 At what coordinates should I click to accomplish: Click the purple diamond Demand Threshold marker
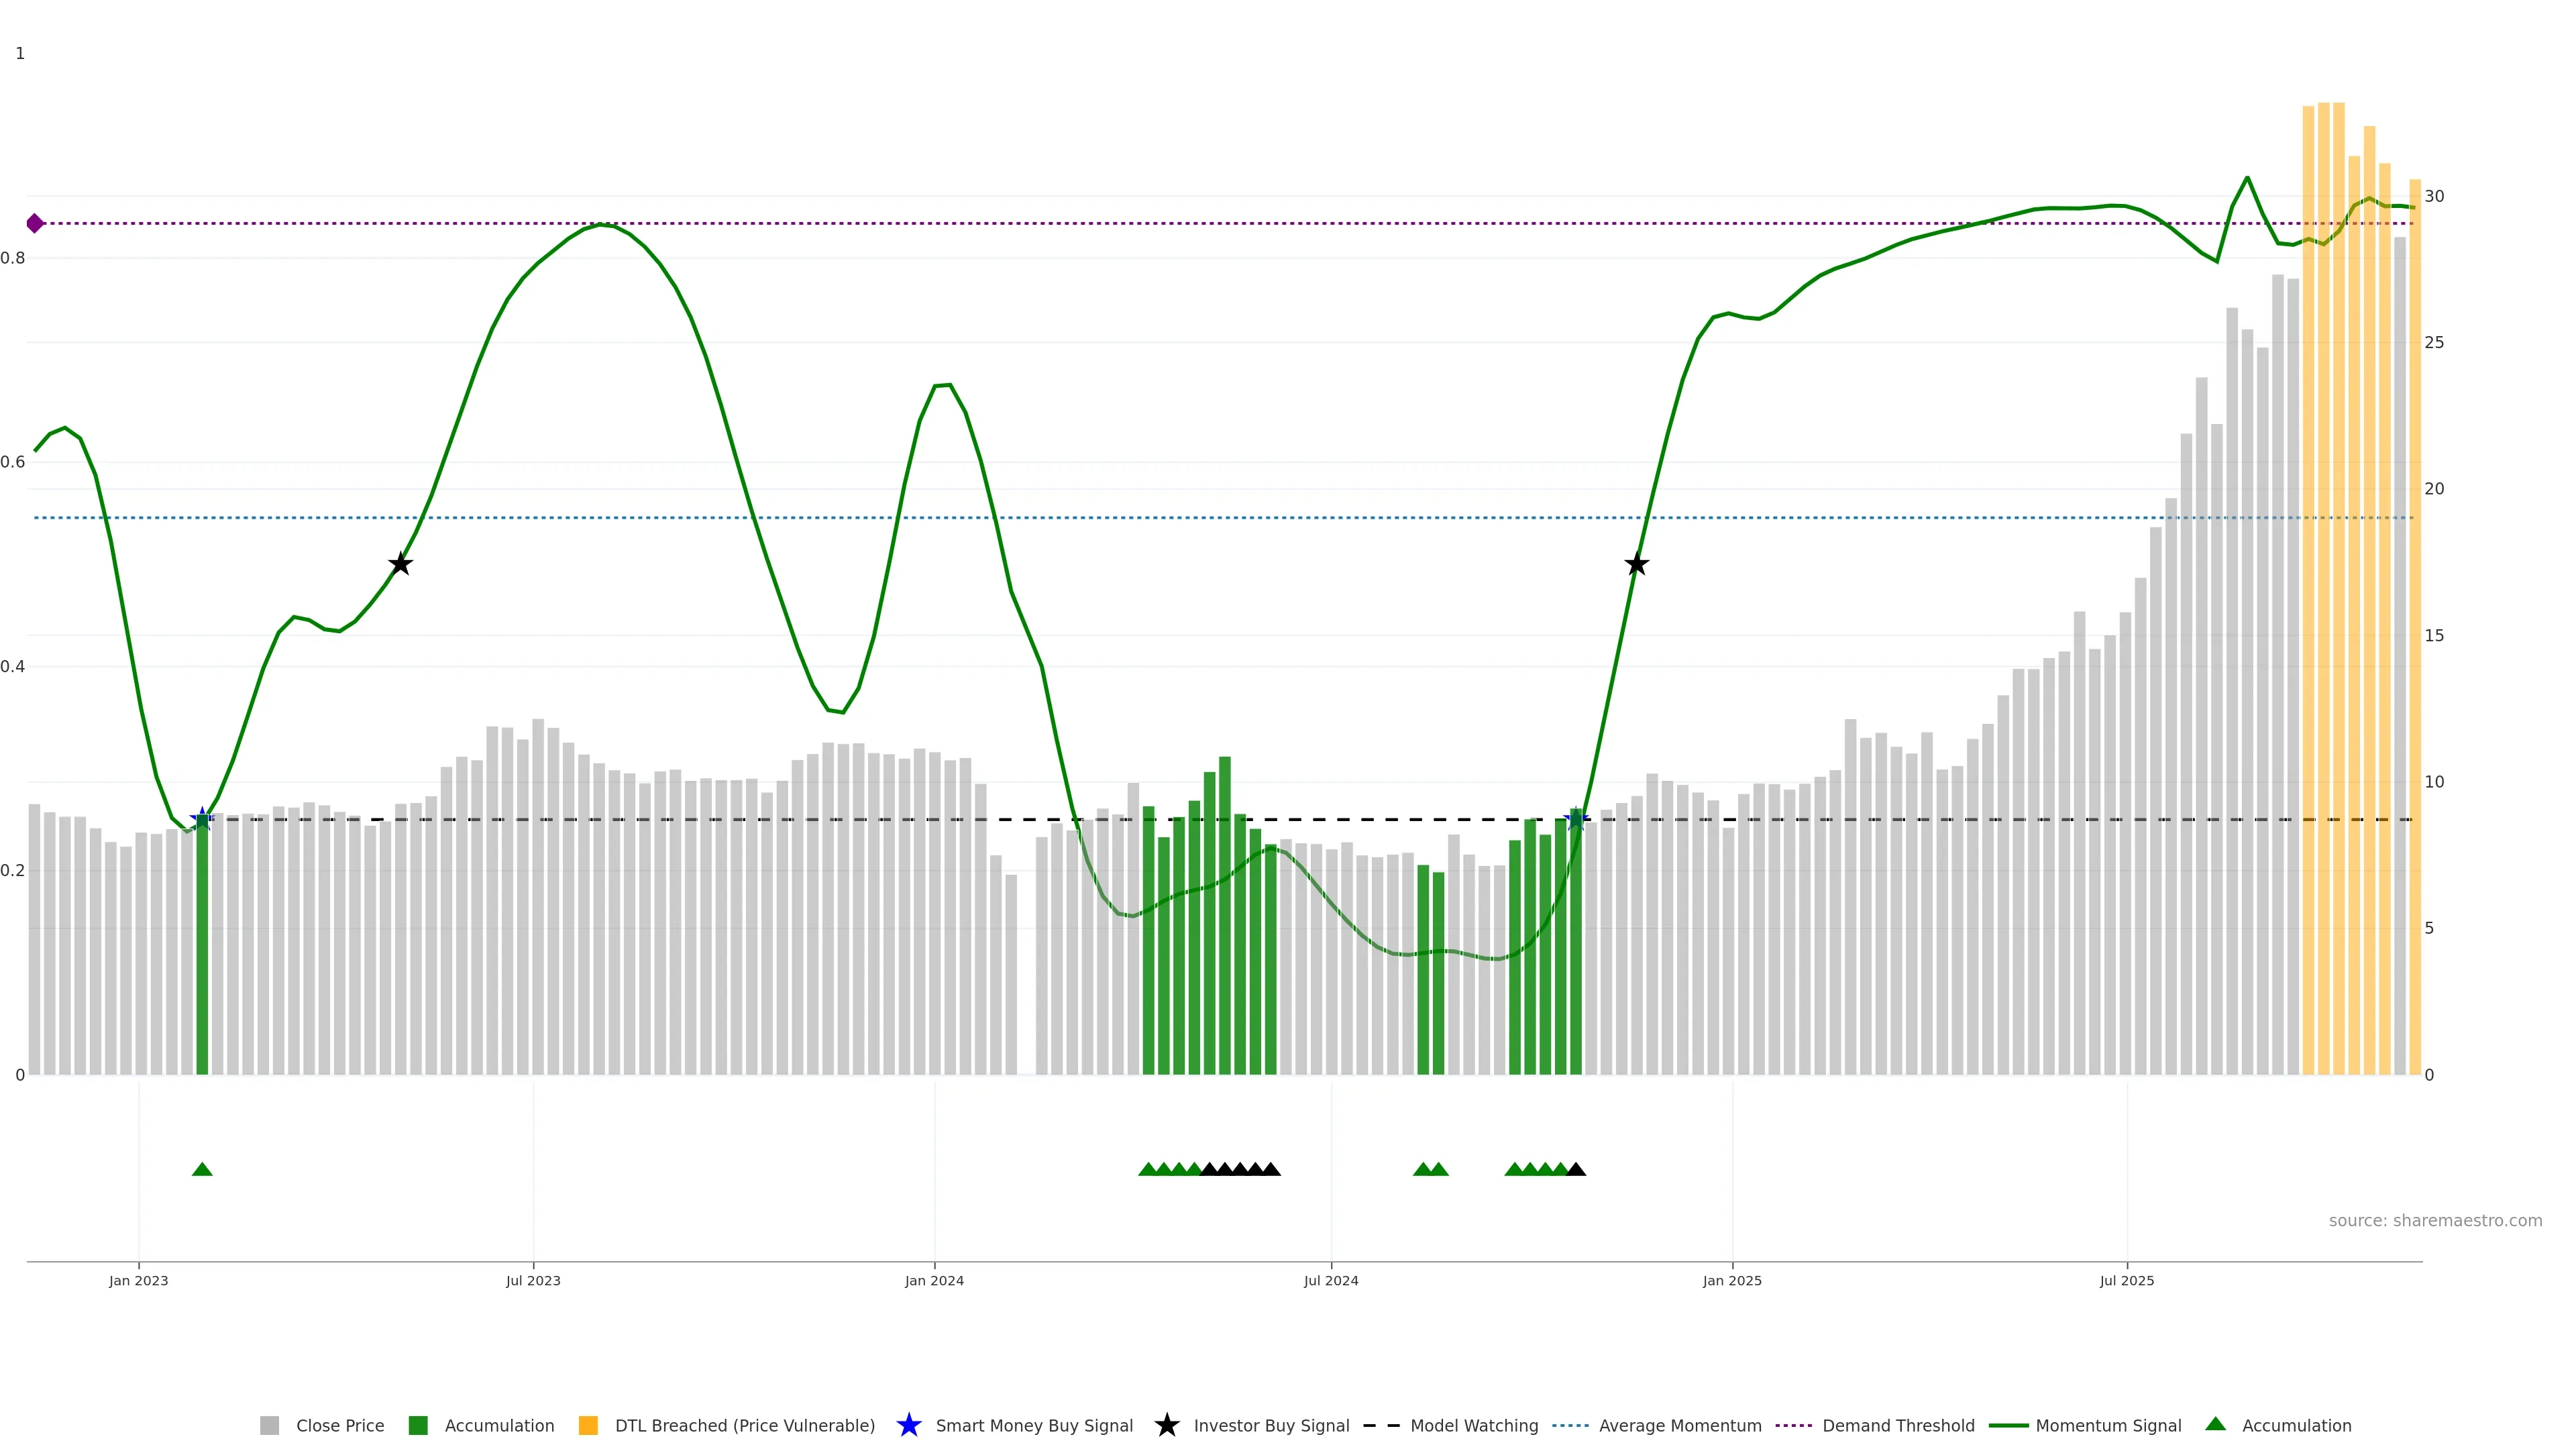point(35,223)
